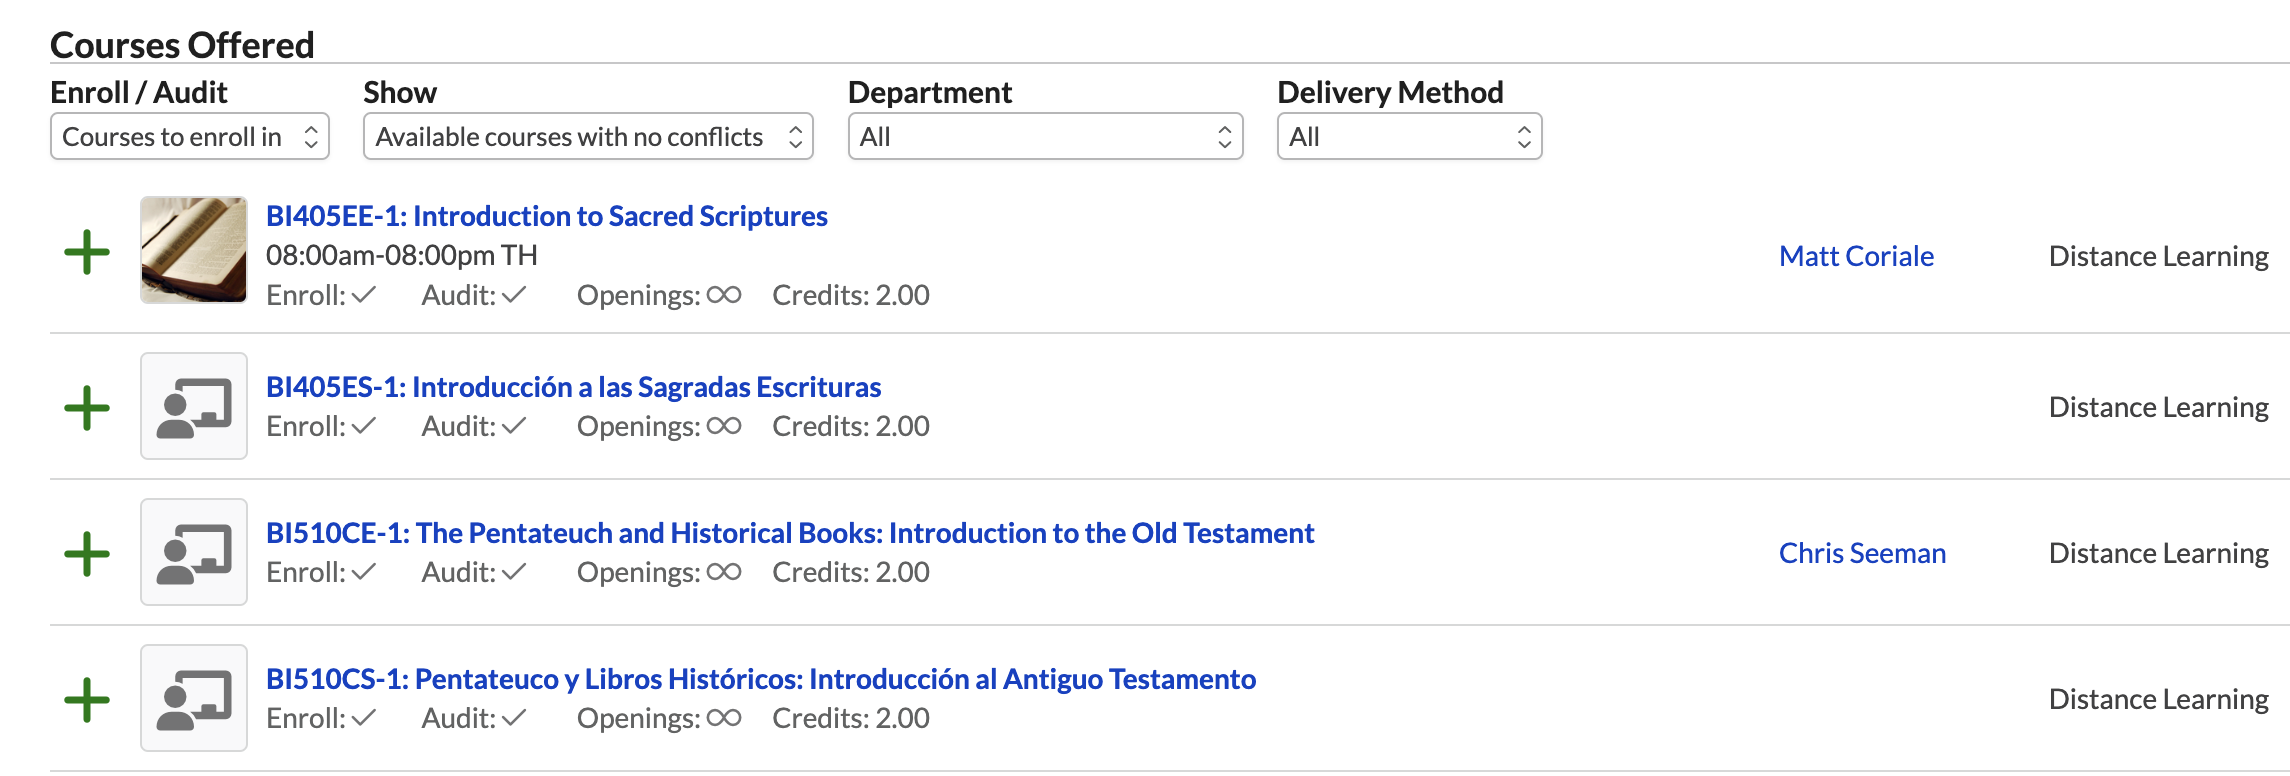Add BI405EE-1 course with plus icon

tap(87, 252)
